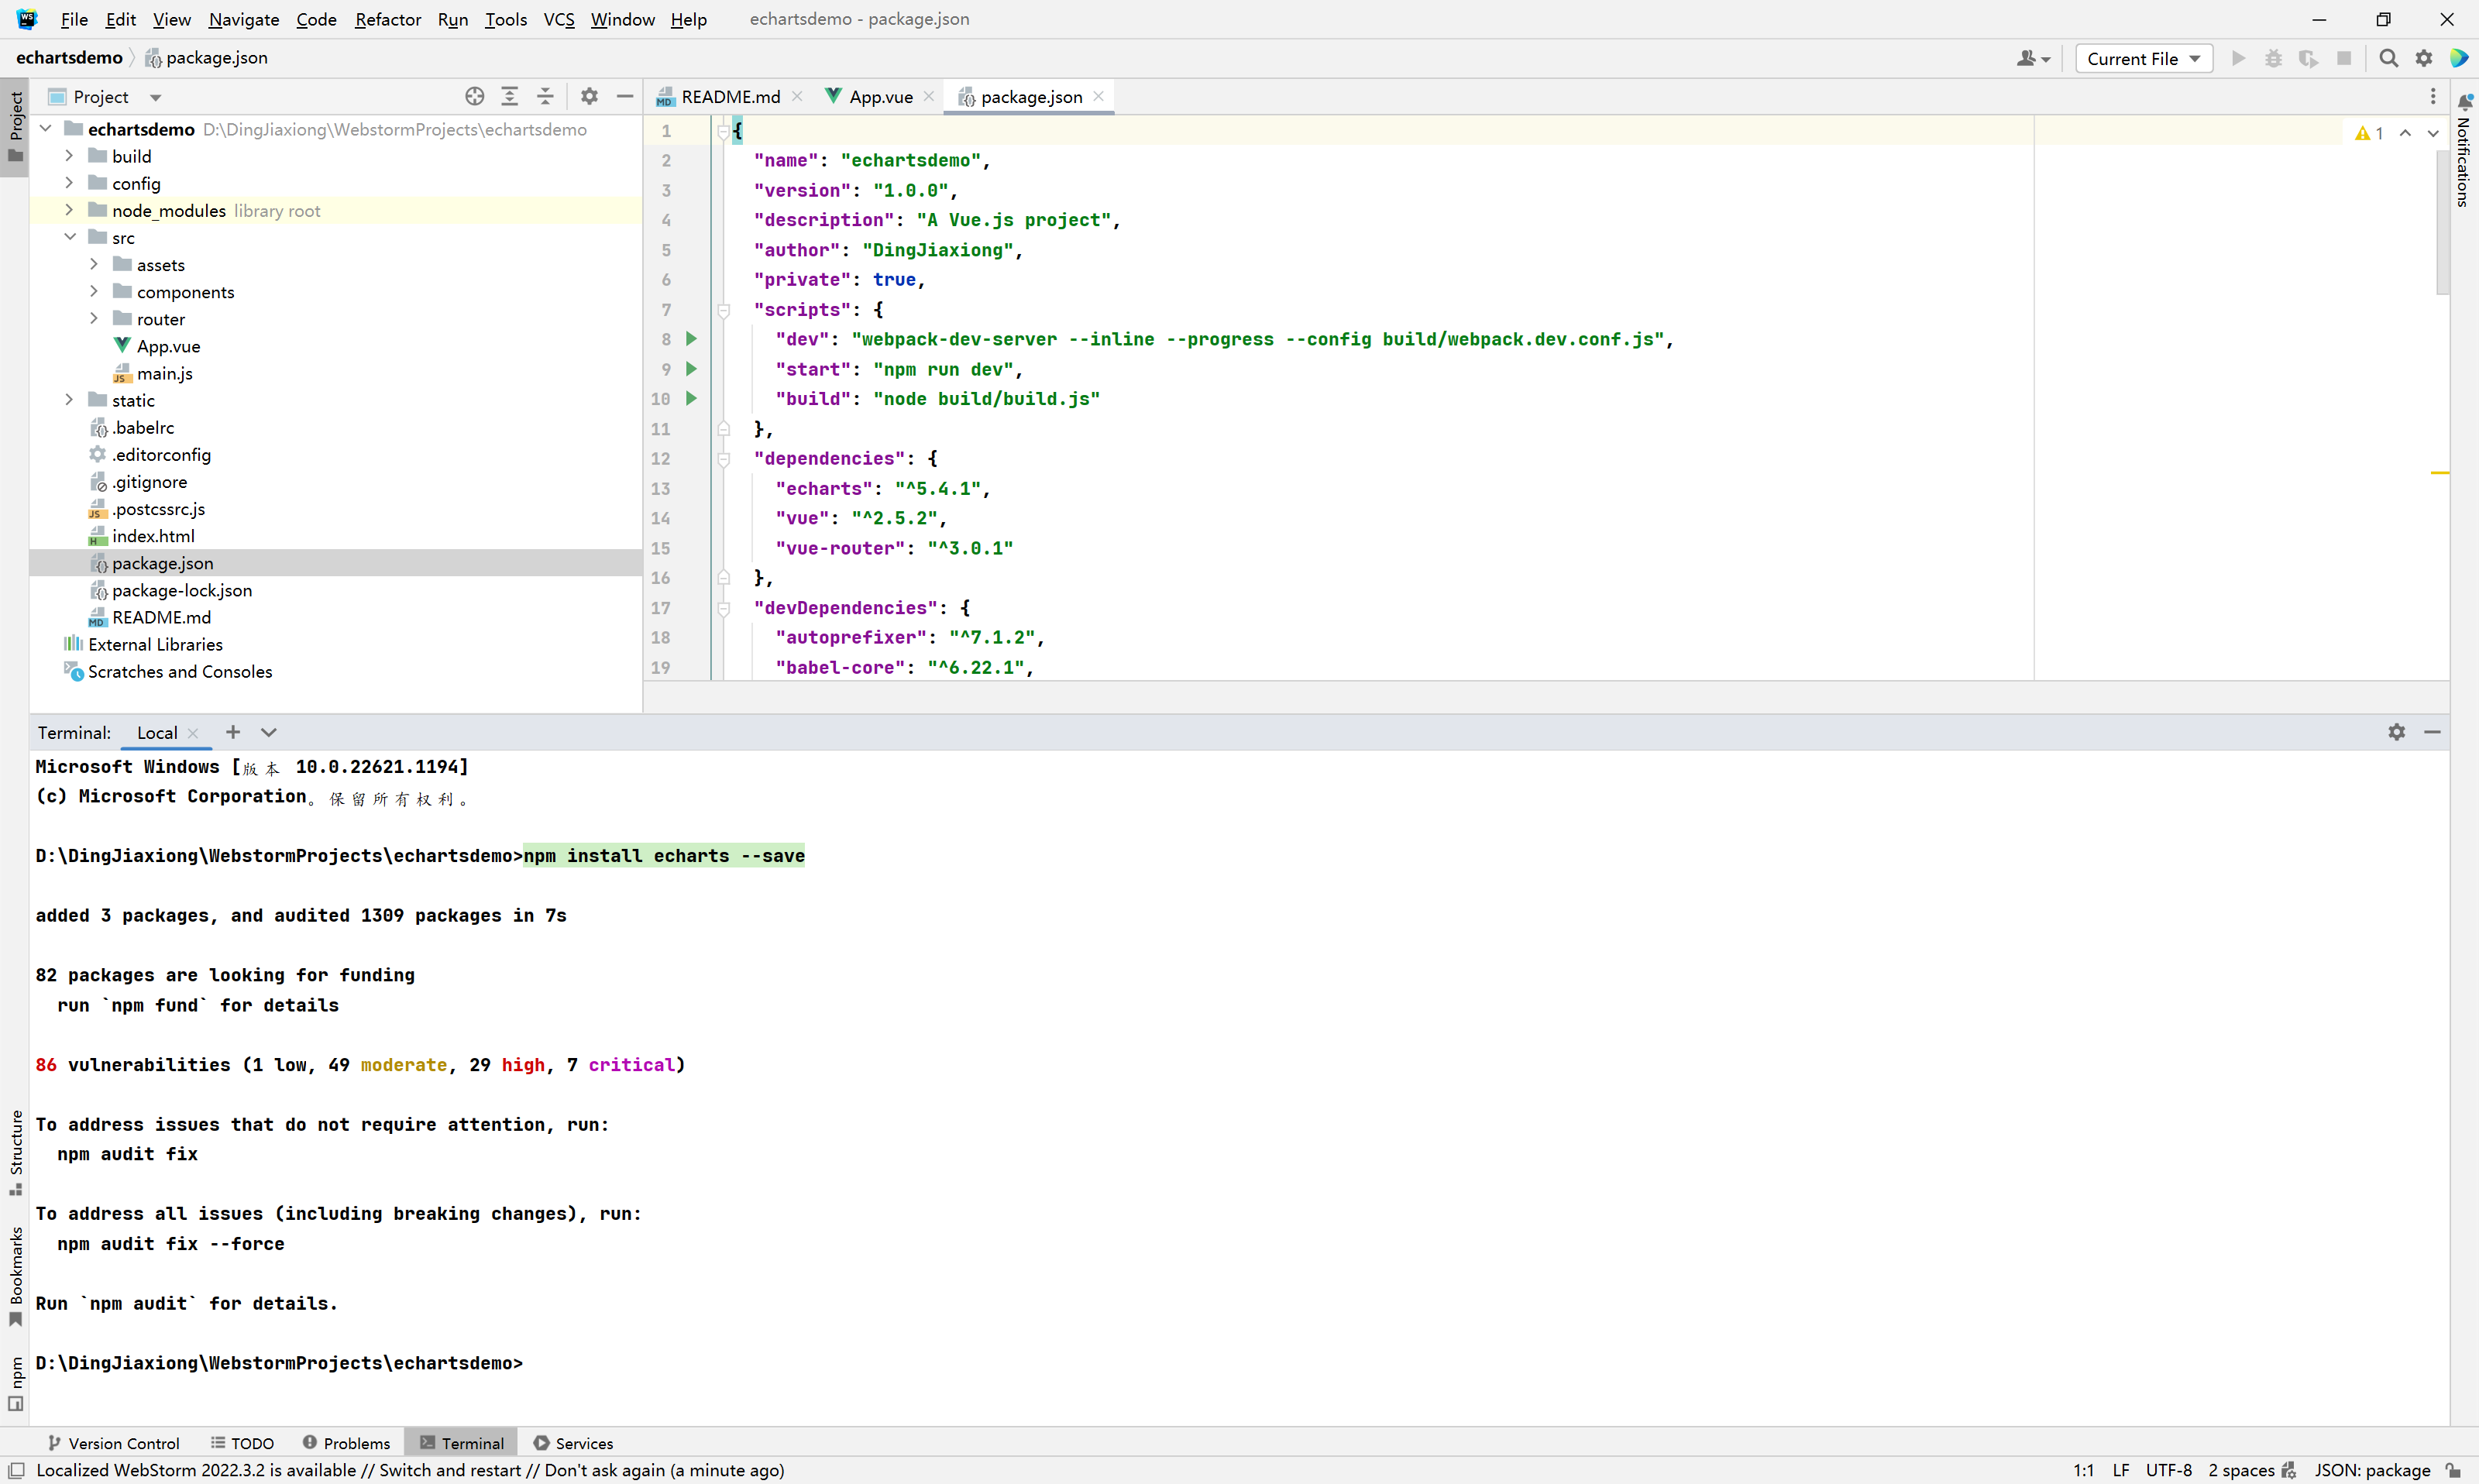Open the Current File run configuration dropdown
Screen dimensions: 2479x1484
(x=2143, y=58)
